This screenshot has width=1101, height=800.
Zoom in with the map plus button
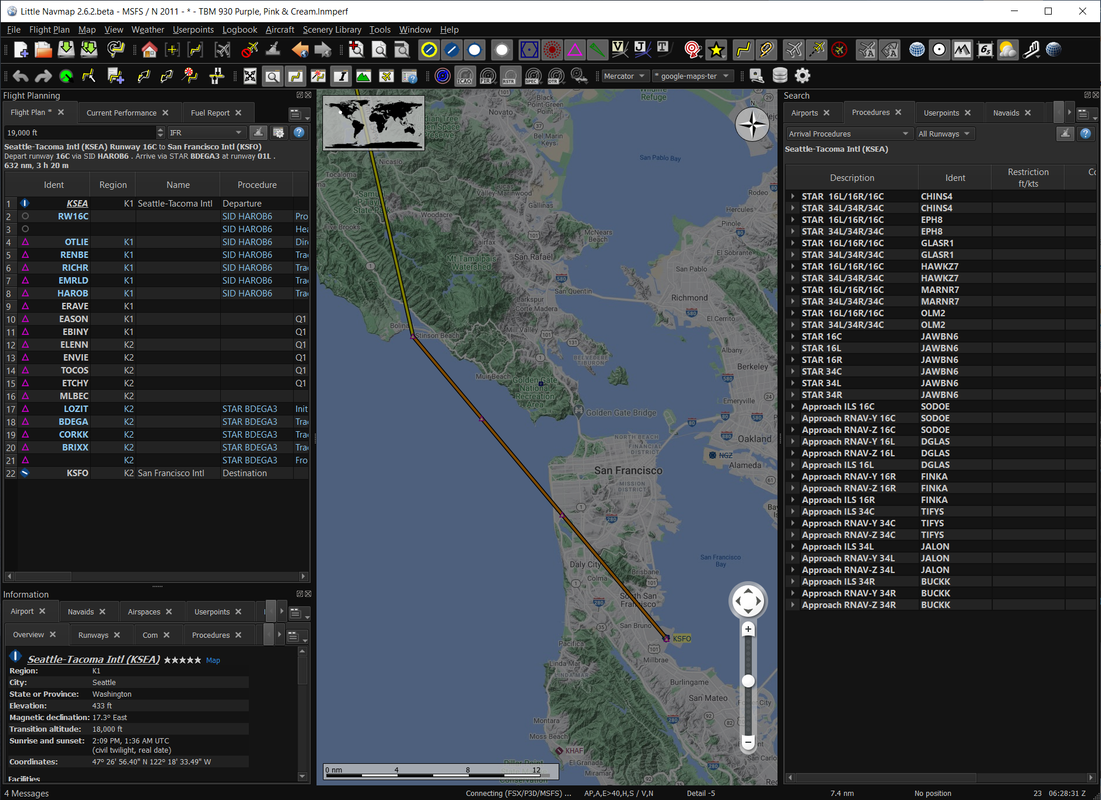(749, 629)
